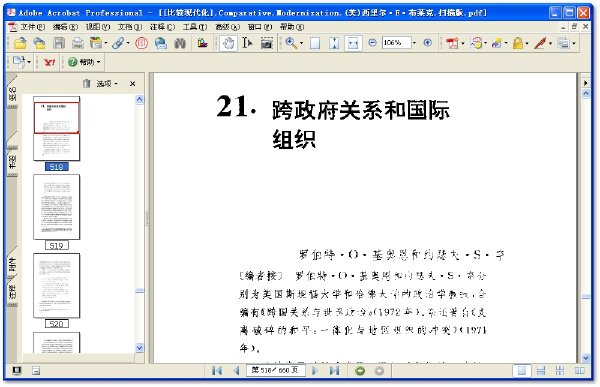This screenshot has width=600, height=387.
Task: Click the Send for Review icon
Action: point(497,43)
